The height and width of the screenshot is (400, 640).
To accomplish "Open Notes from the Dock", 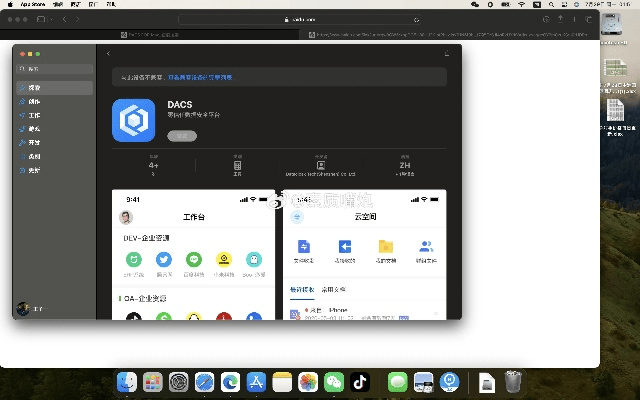I will tap(282, 382).
